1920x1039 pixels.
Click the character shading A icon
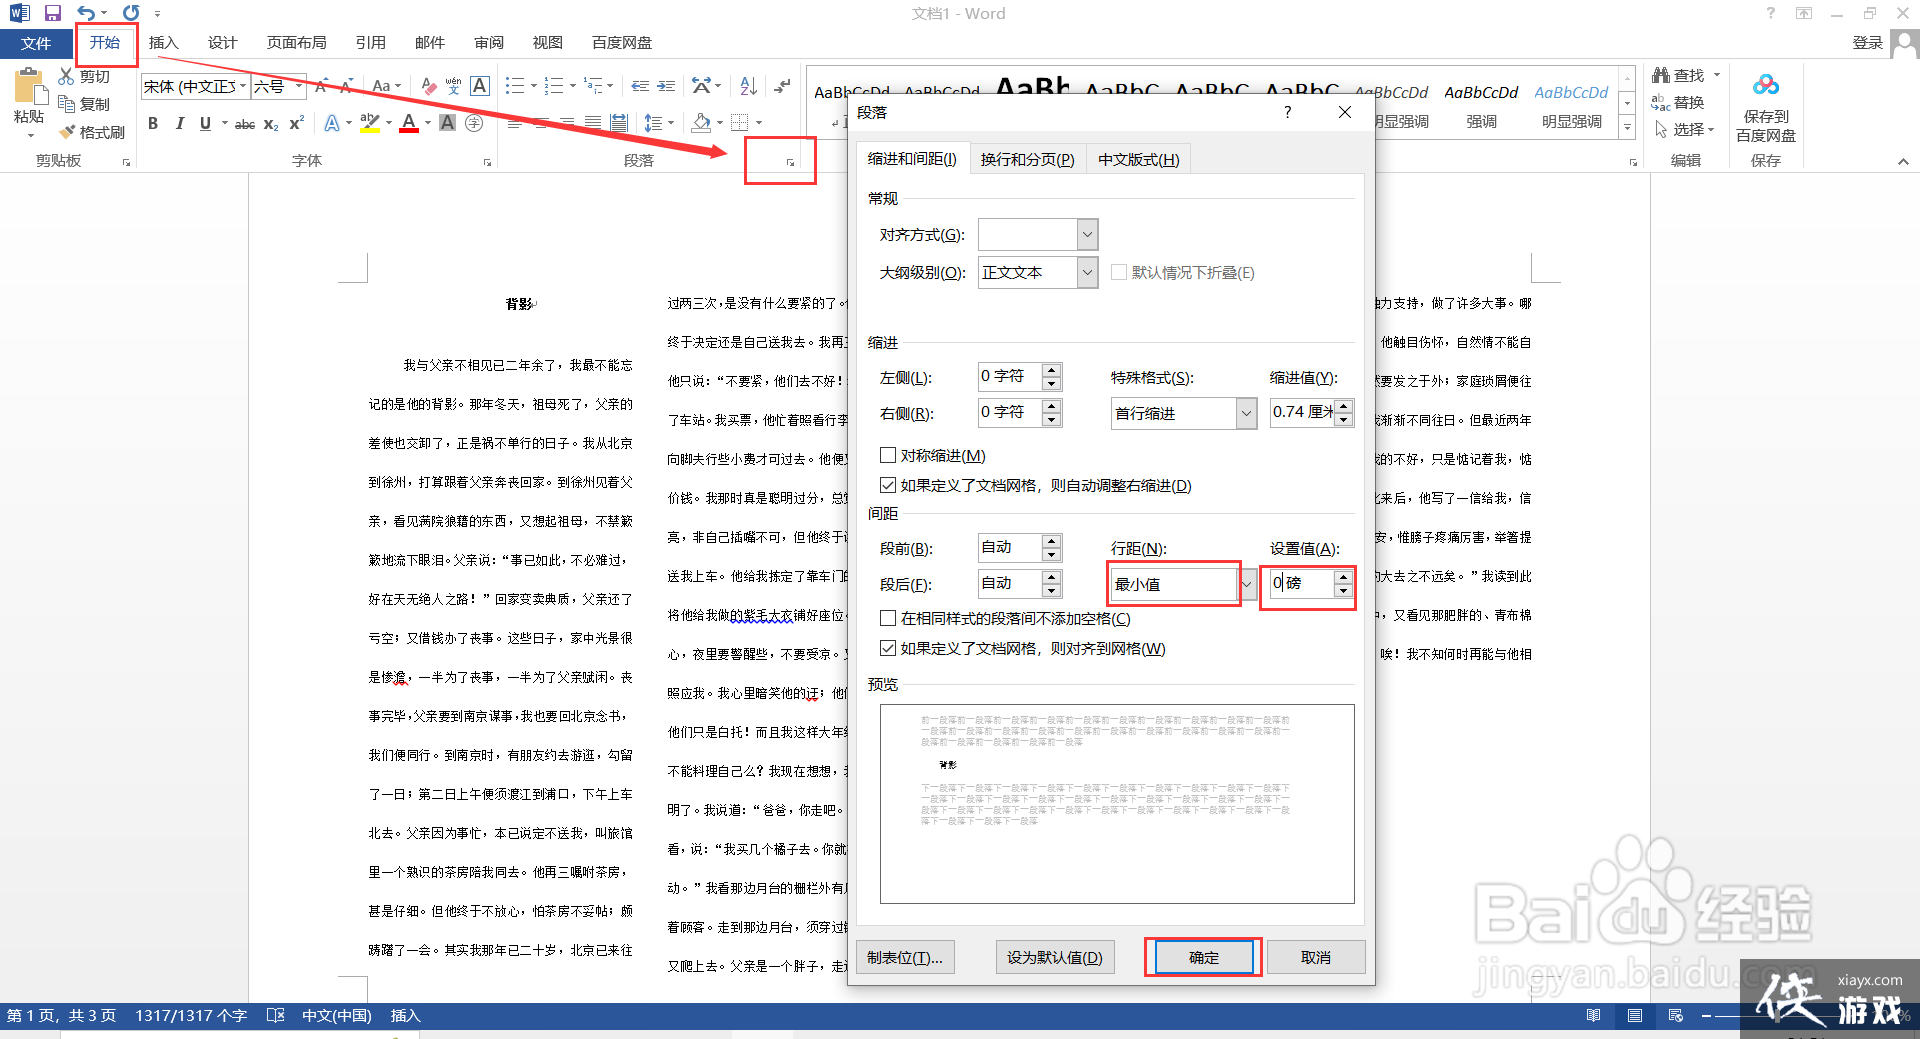pyautogui.click(x=448, y=123)
